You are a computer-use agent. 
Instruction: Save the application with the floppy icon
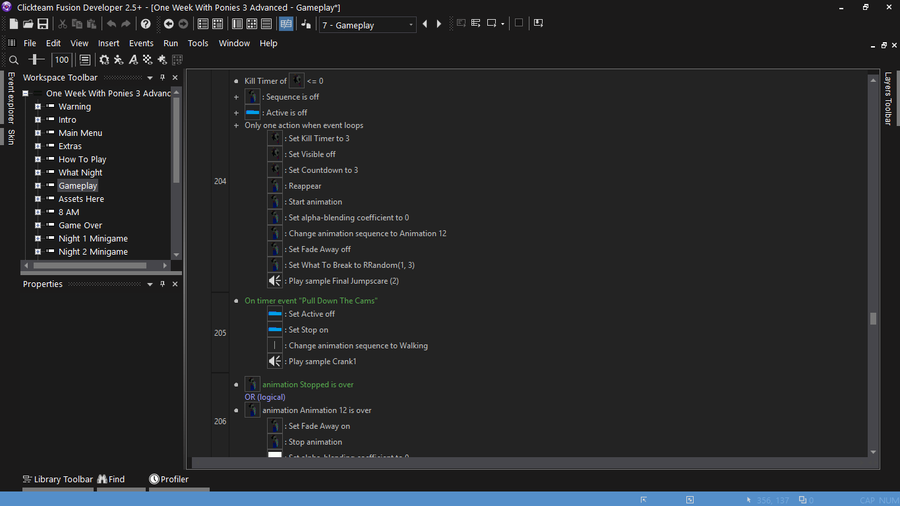43,24
